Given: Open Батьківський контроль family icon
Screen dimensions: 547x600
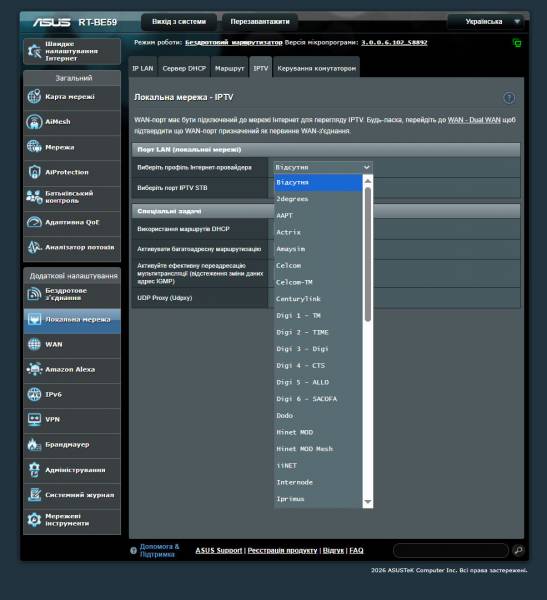Looking at the screenshot, I should 34,197.
